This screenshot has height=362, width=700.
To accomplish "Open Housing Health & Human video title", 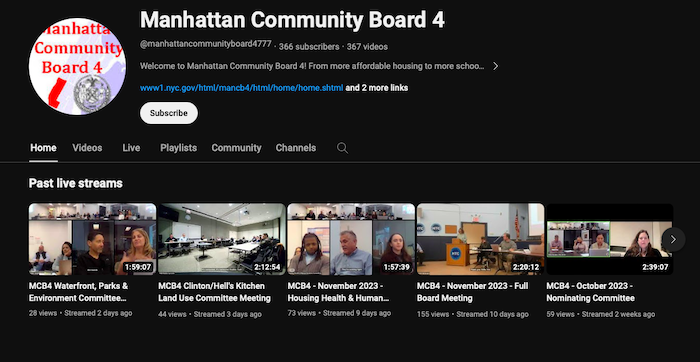I will (x=338, y=291).
